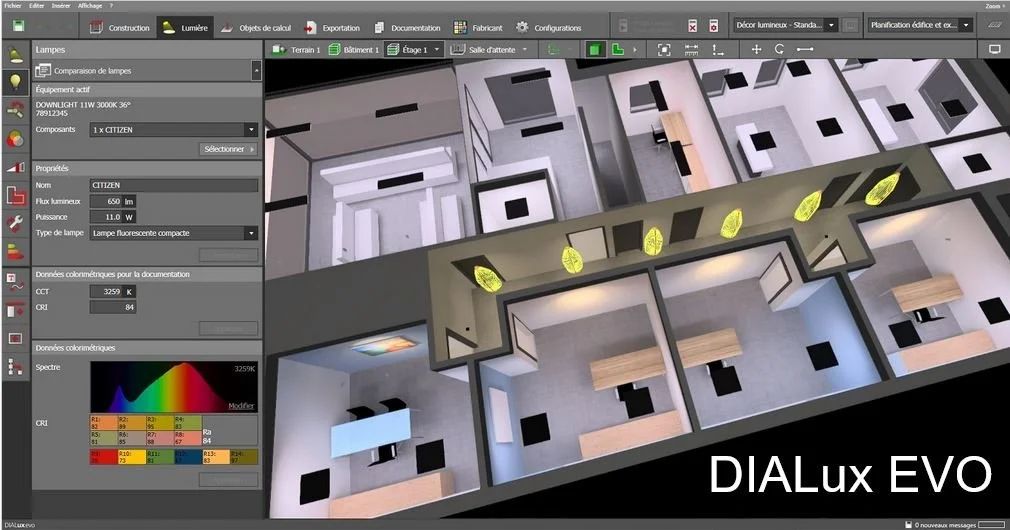Open the light scenes tool in left sidebar
The image size is (1010, 530).
pos(15,167)
